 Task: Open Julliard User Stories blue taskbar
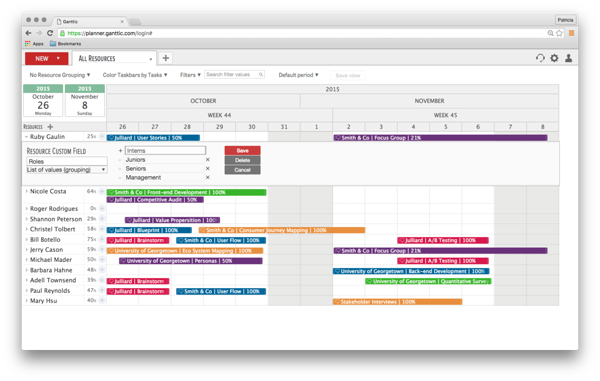[x=153, y=138]
